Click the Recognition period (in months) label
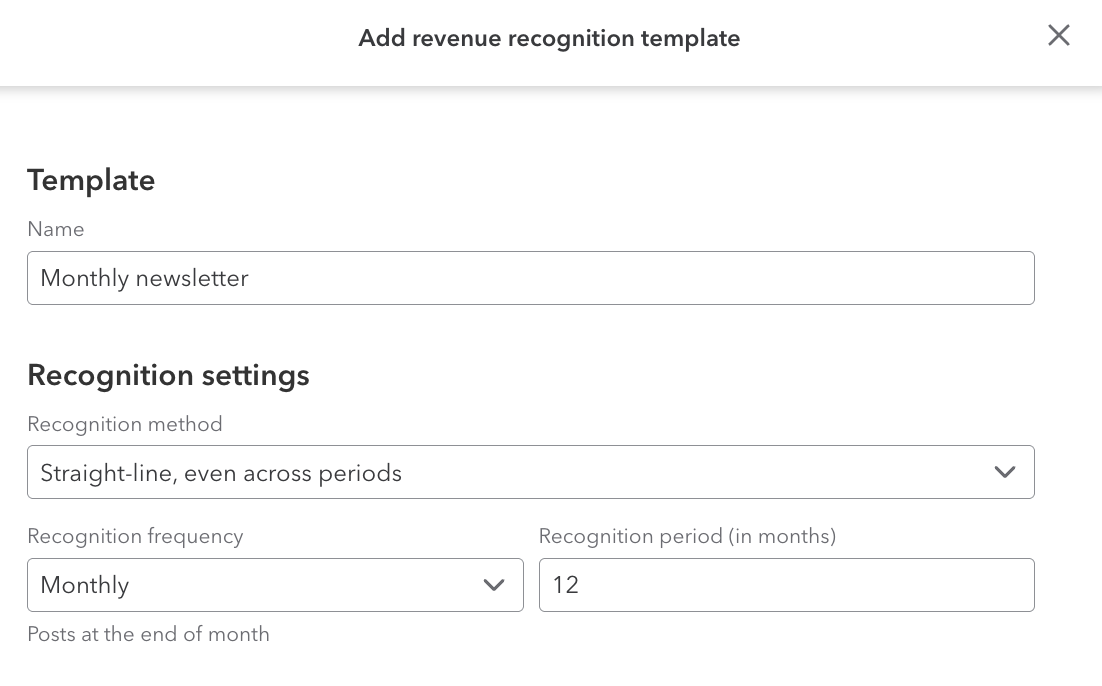 [x=687, y=536]
